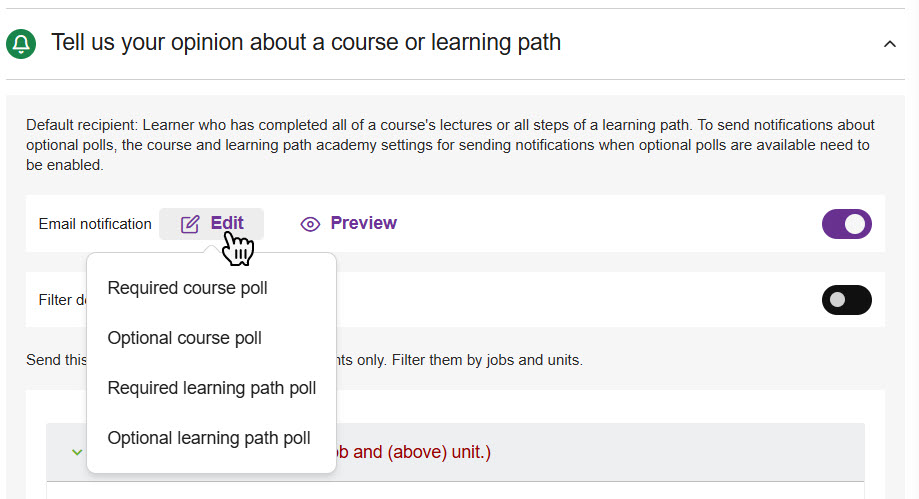Viewport: 919px width, 499px height.
Task: Pick Required learning path poll
Action: tap(211, 388)
